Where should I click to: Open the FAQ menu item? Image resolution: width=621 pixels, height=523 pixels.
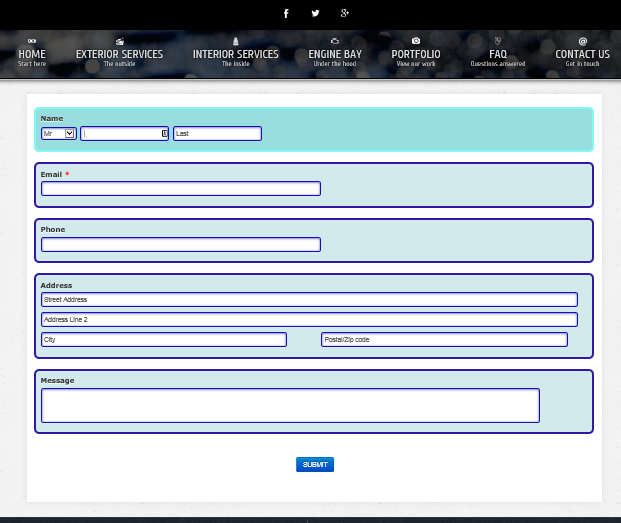click(498, 55)
